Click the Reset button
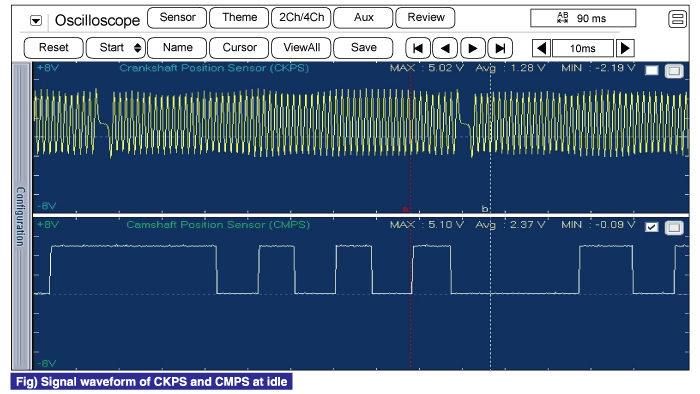 click(x=54, y=48)
